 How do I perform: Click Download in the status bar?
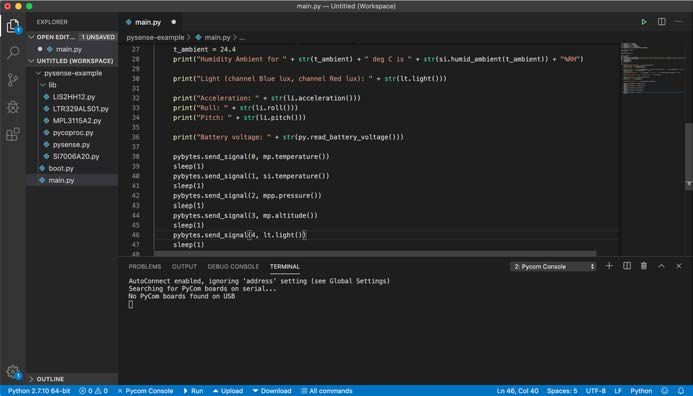pyautogui.click(x=272, y=391)
